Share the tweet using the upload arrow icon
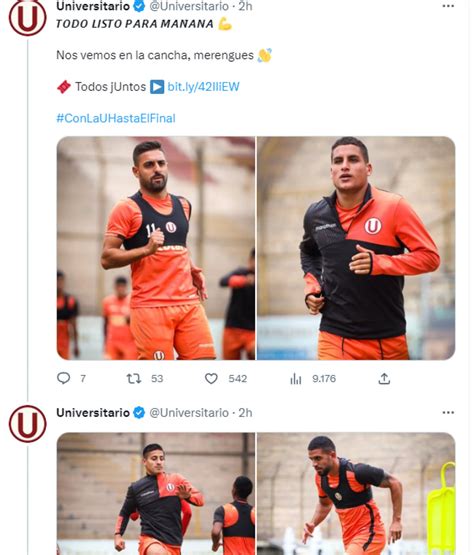474x555 pixels. (x=384, y=379)
